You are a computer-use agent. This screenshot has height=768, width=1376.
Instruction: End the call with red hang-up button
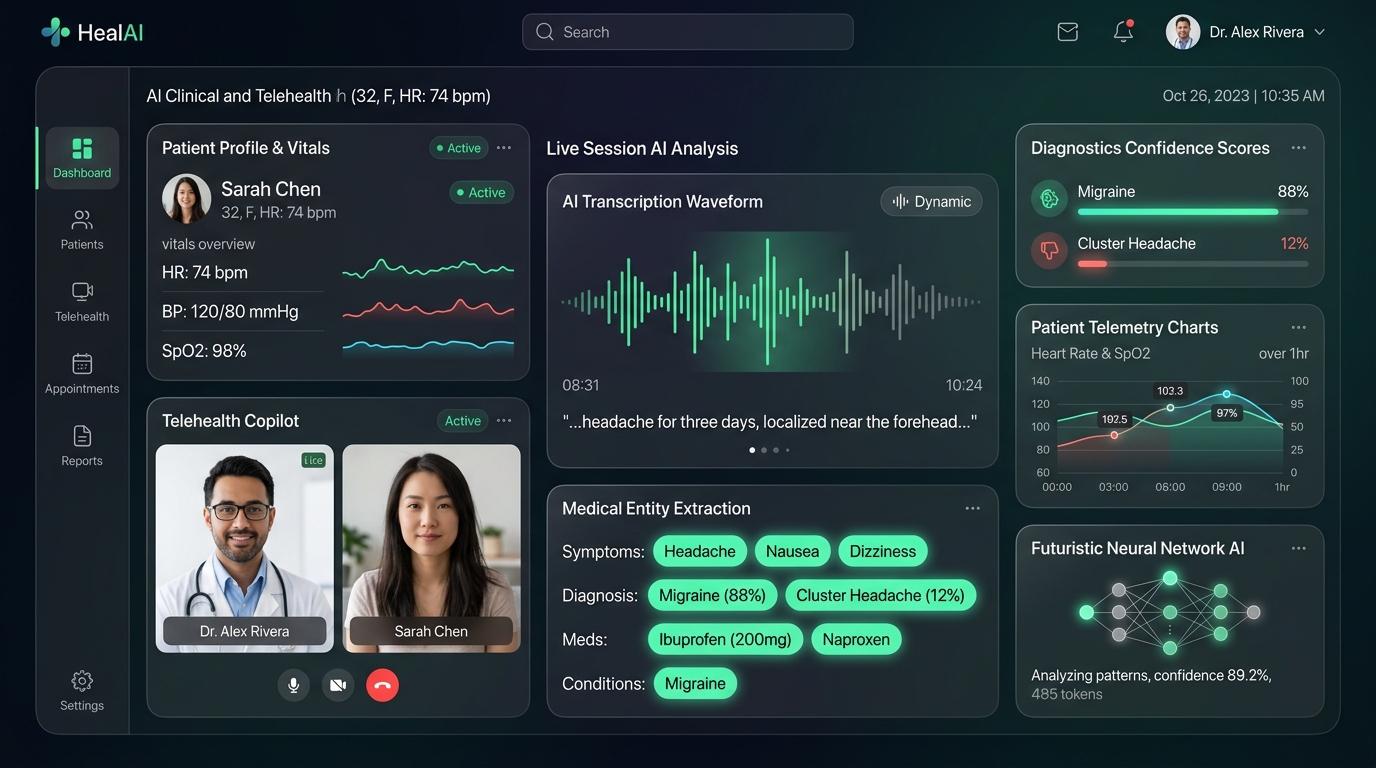click(382, 685)
